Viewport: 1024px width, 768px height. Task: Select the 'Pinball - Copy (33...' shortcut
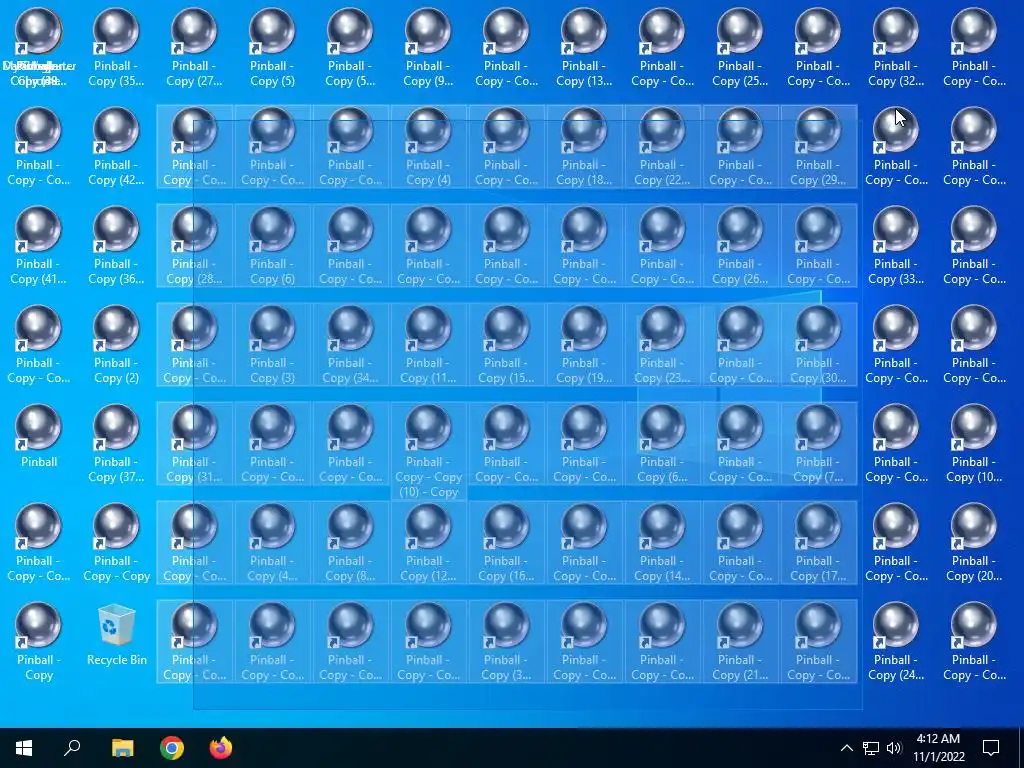895,246
